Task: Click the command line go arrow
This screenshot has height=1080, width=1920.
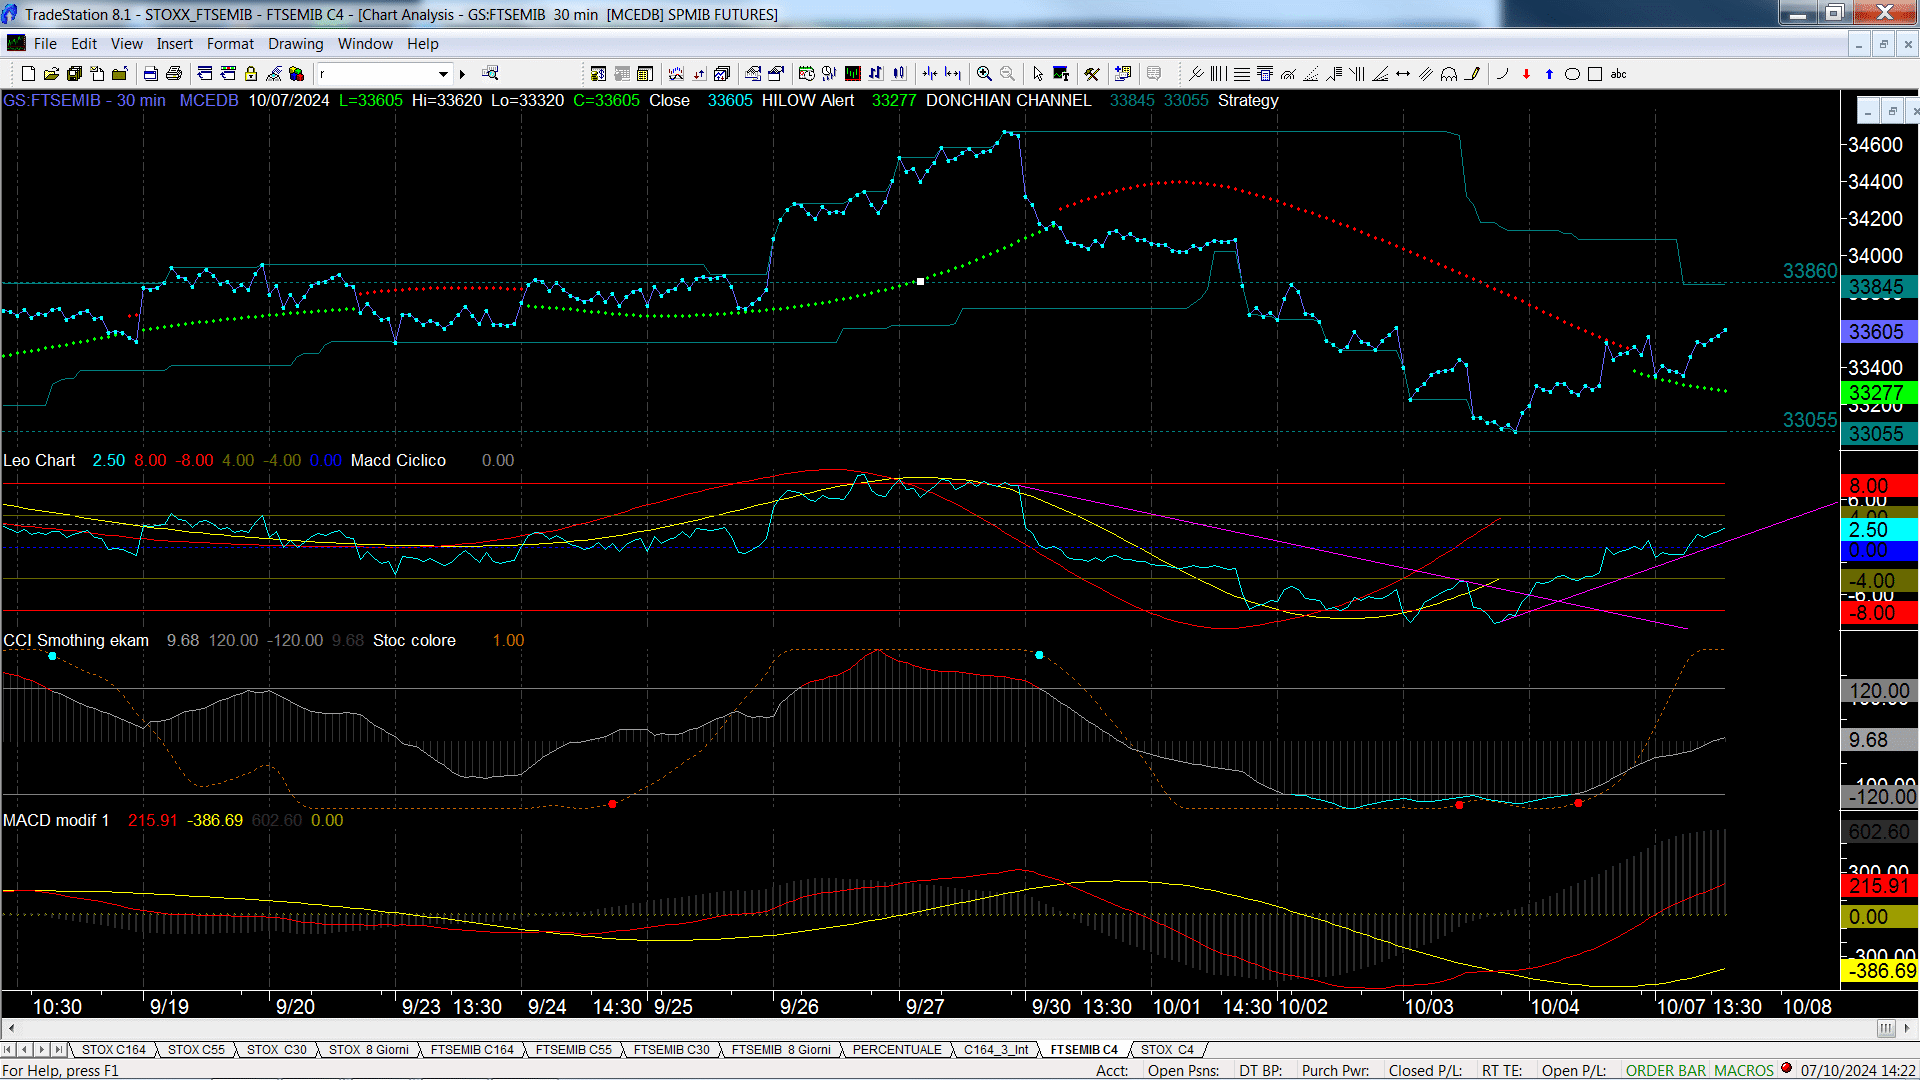Action: pos(462,74)
